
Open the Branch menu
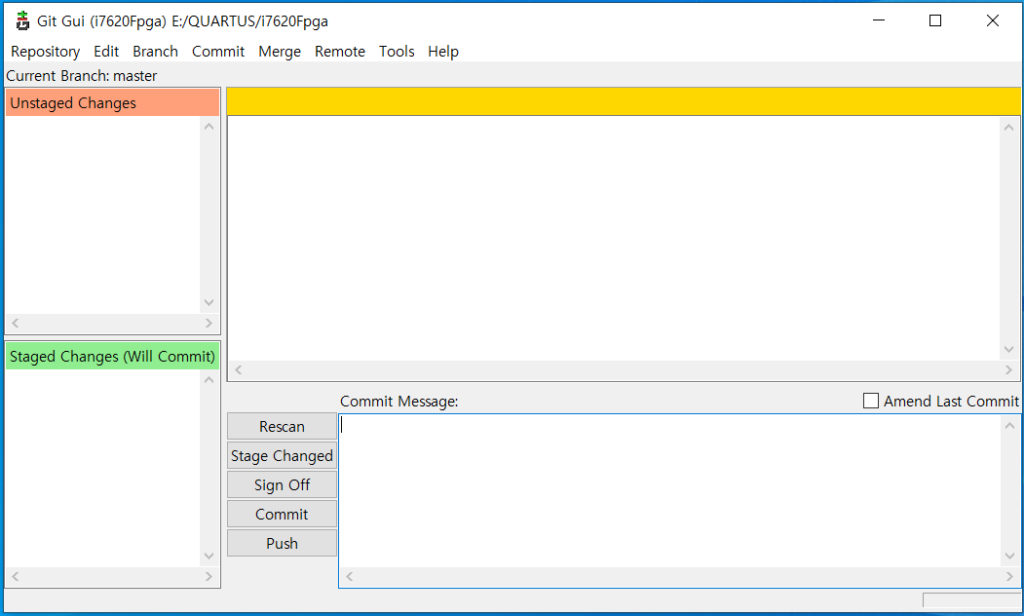tap(155, 51)
